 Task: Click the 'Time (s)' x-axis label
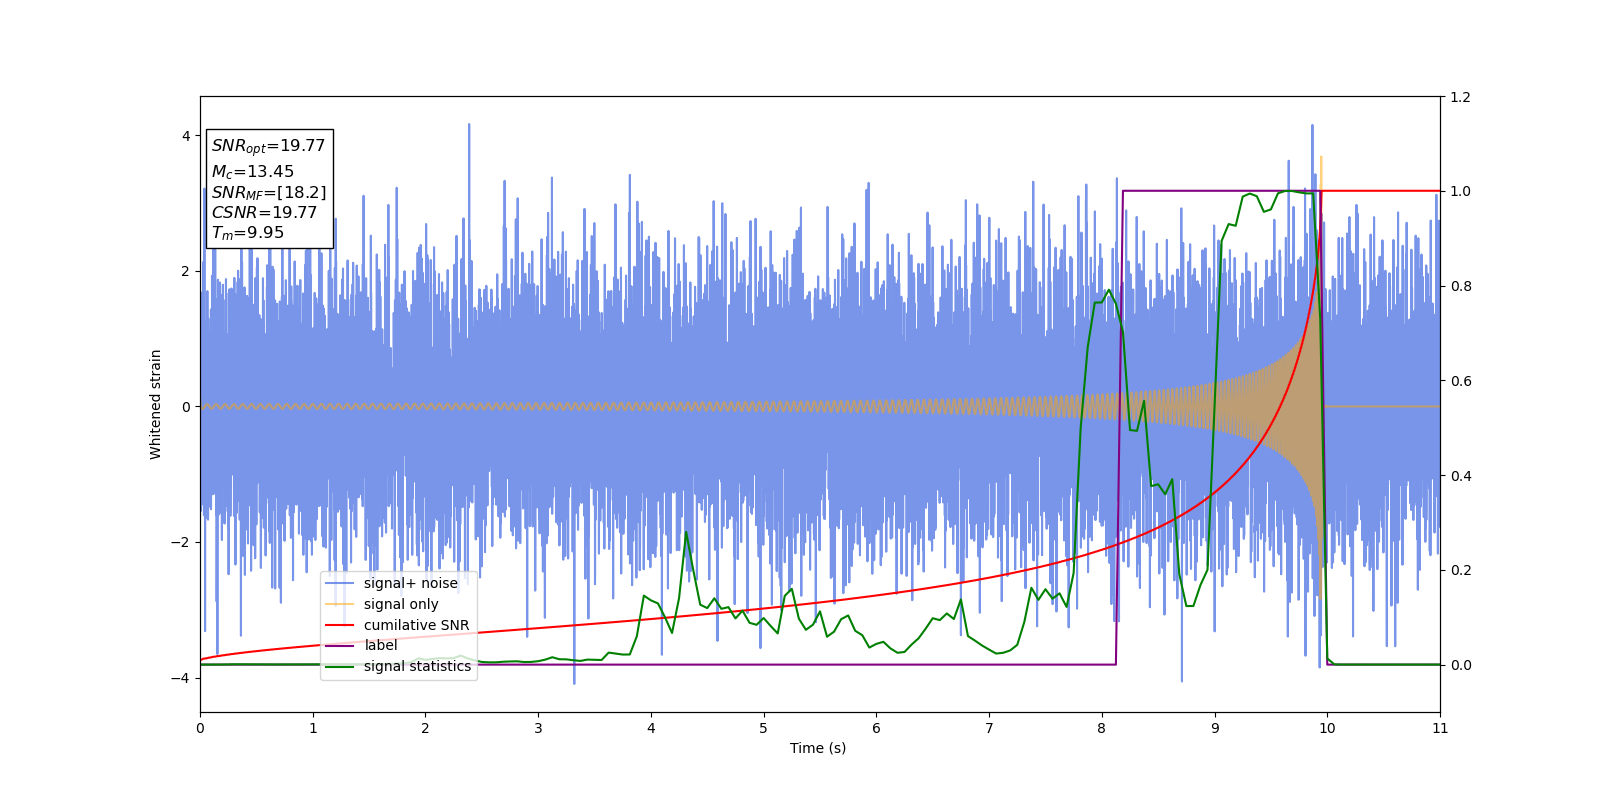(x=818, y=748)
